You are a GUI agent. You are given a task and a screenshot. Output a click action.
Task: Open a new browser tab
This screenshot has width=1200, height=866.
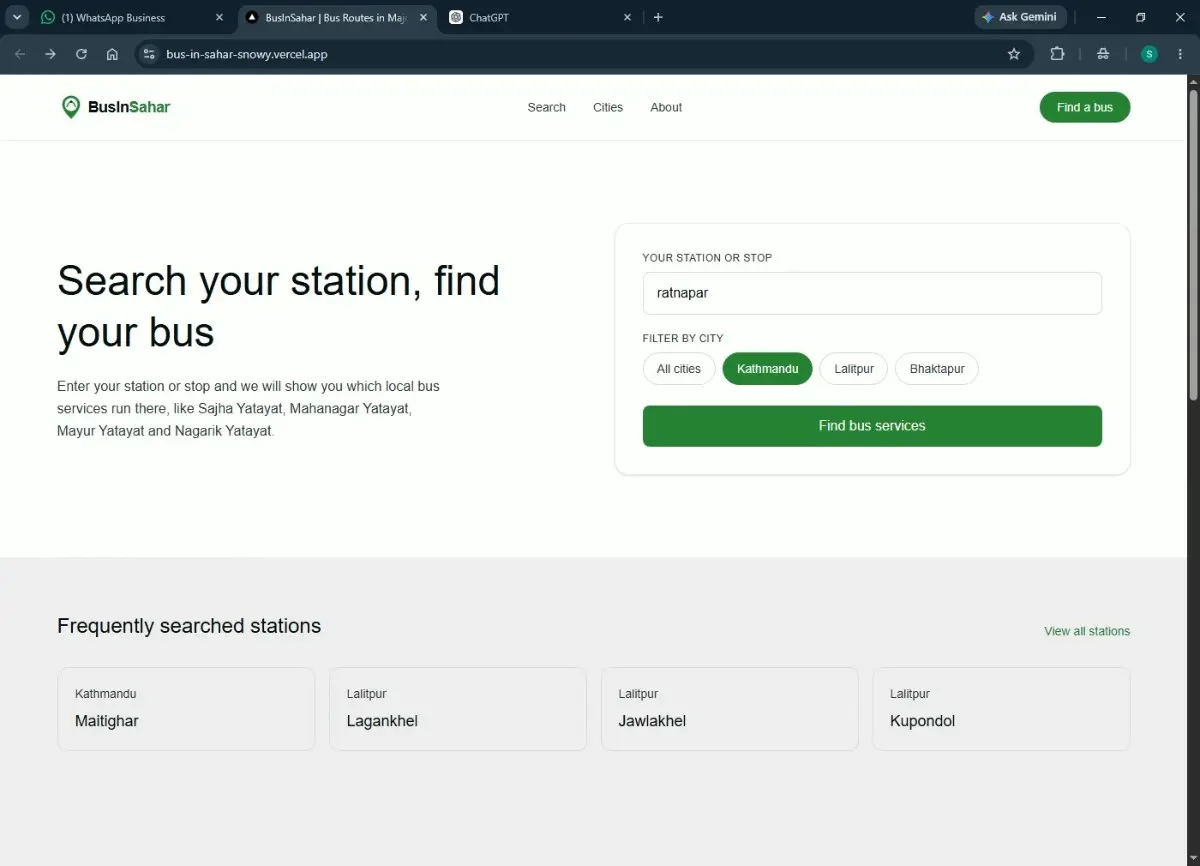(x=658, y=17)
